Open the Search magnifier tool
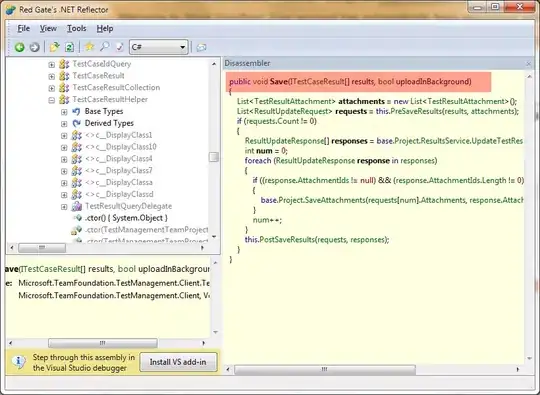 [105, 46]
